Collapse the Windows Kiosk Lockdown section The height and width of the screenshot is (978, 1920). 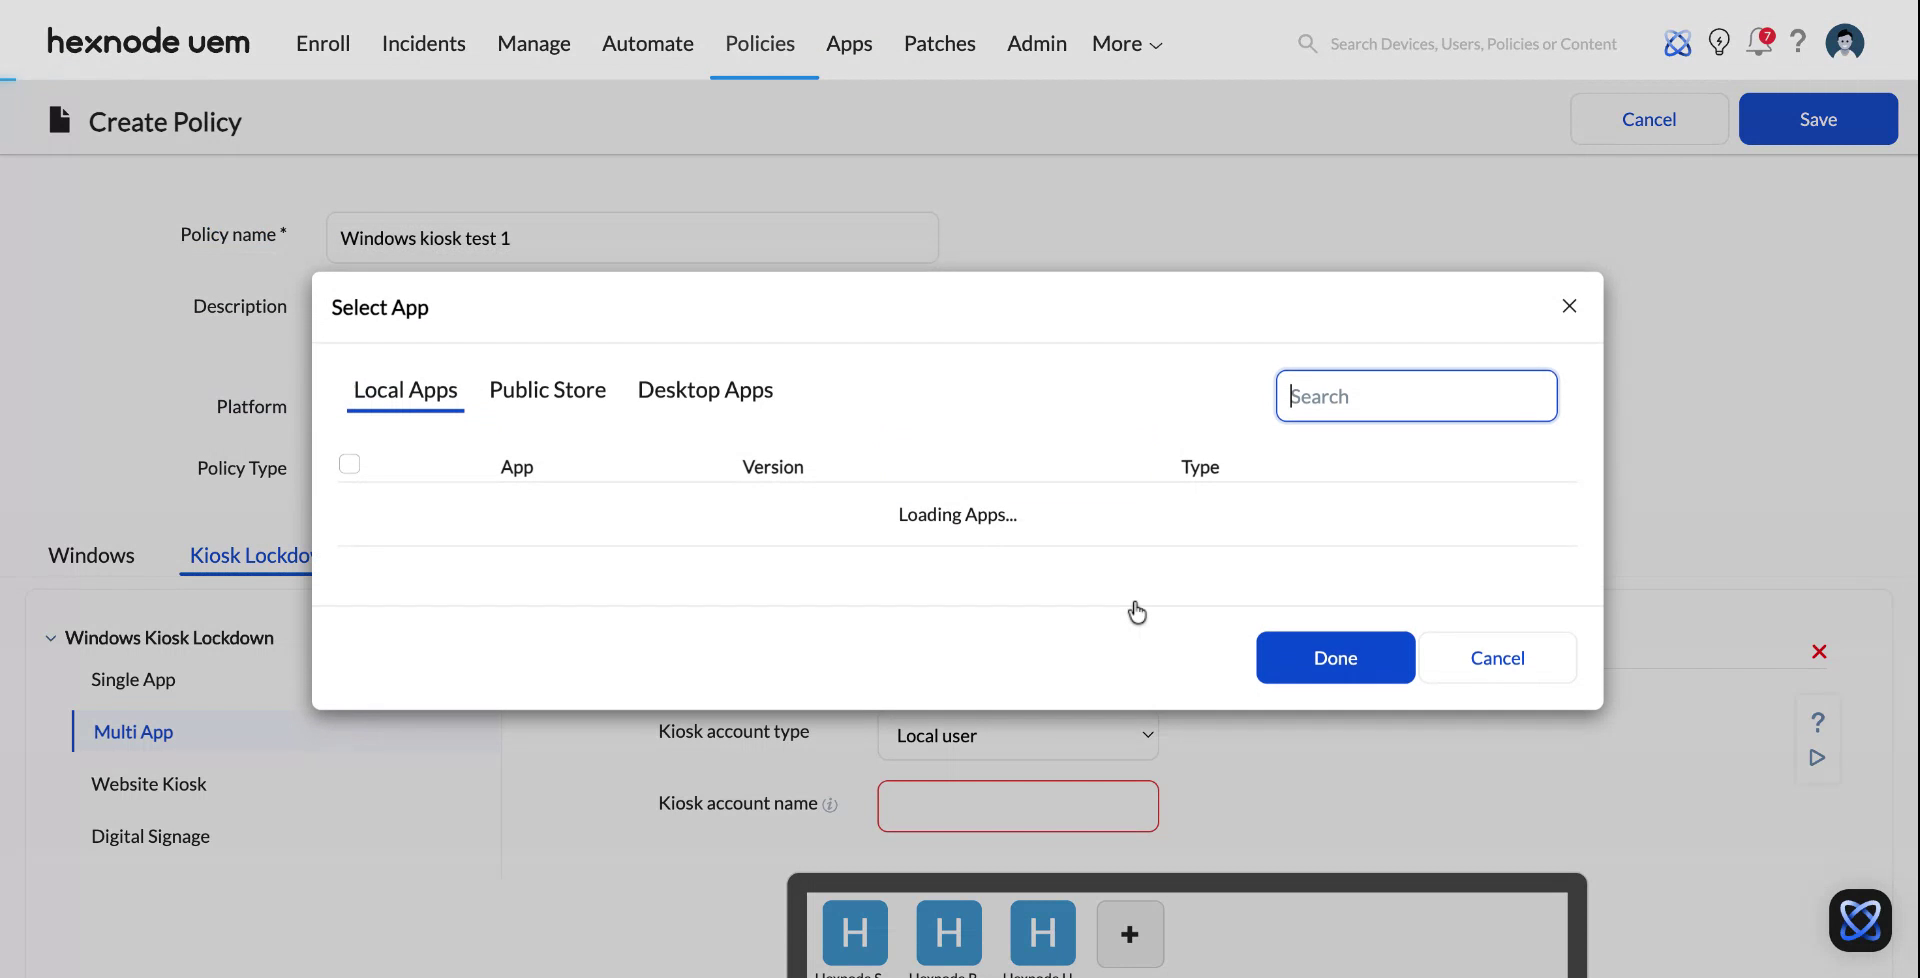pos(49,637)
